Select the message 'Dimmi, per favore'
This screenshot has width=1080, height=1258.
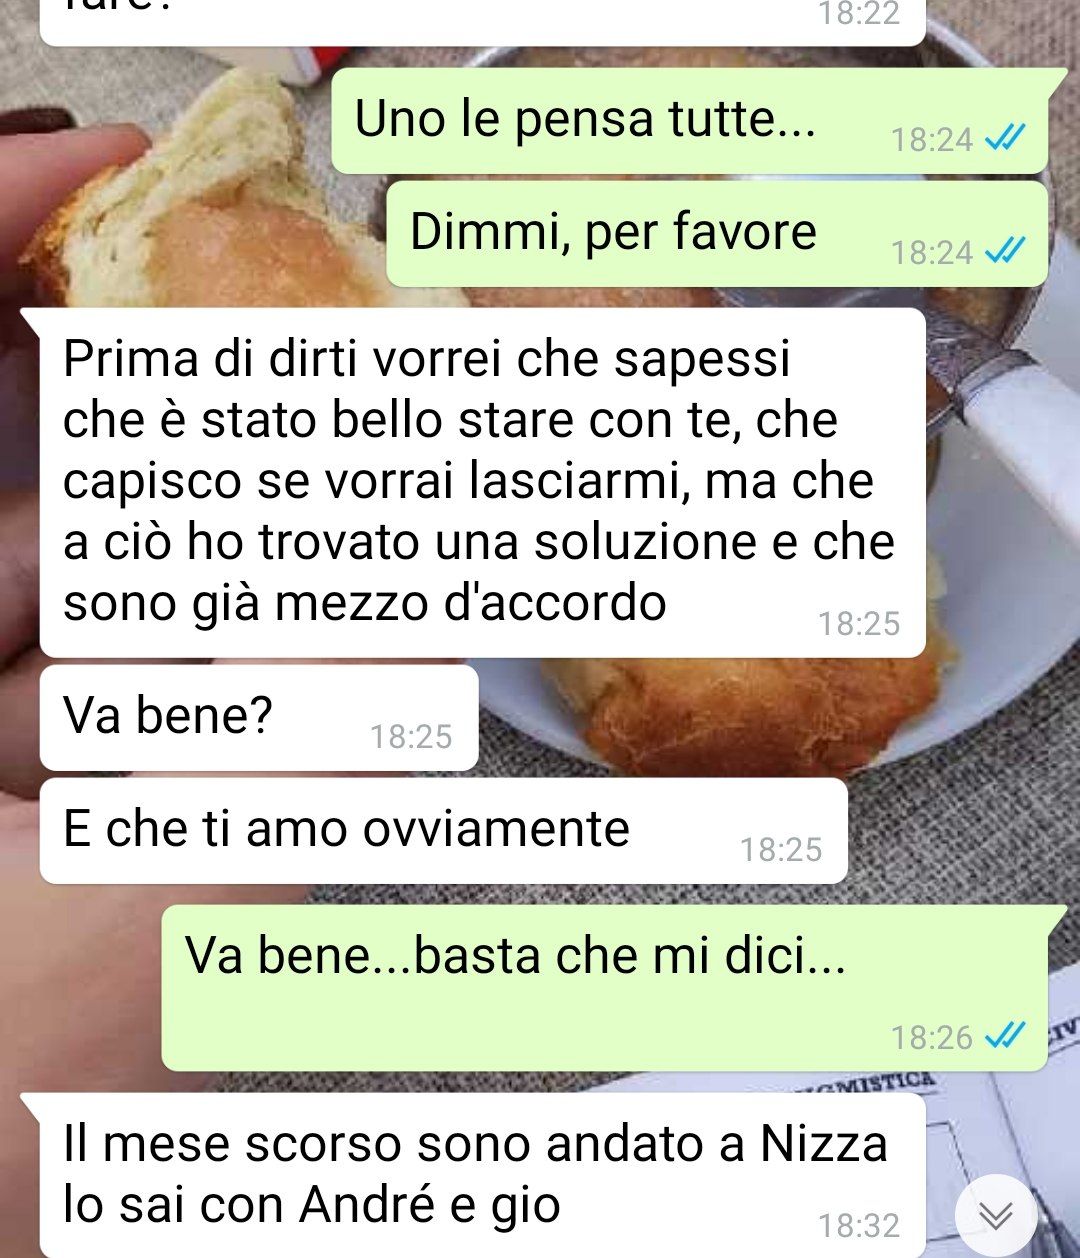tap(717, 234)
